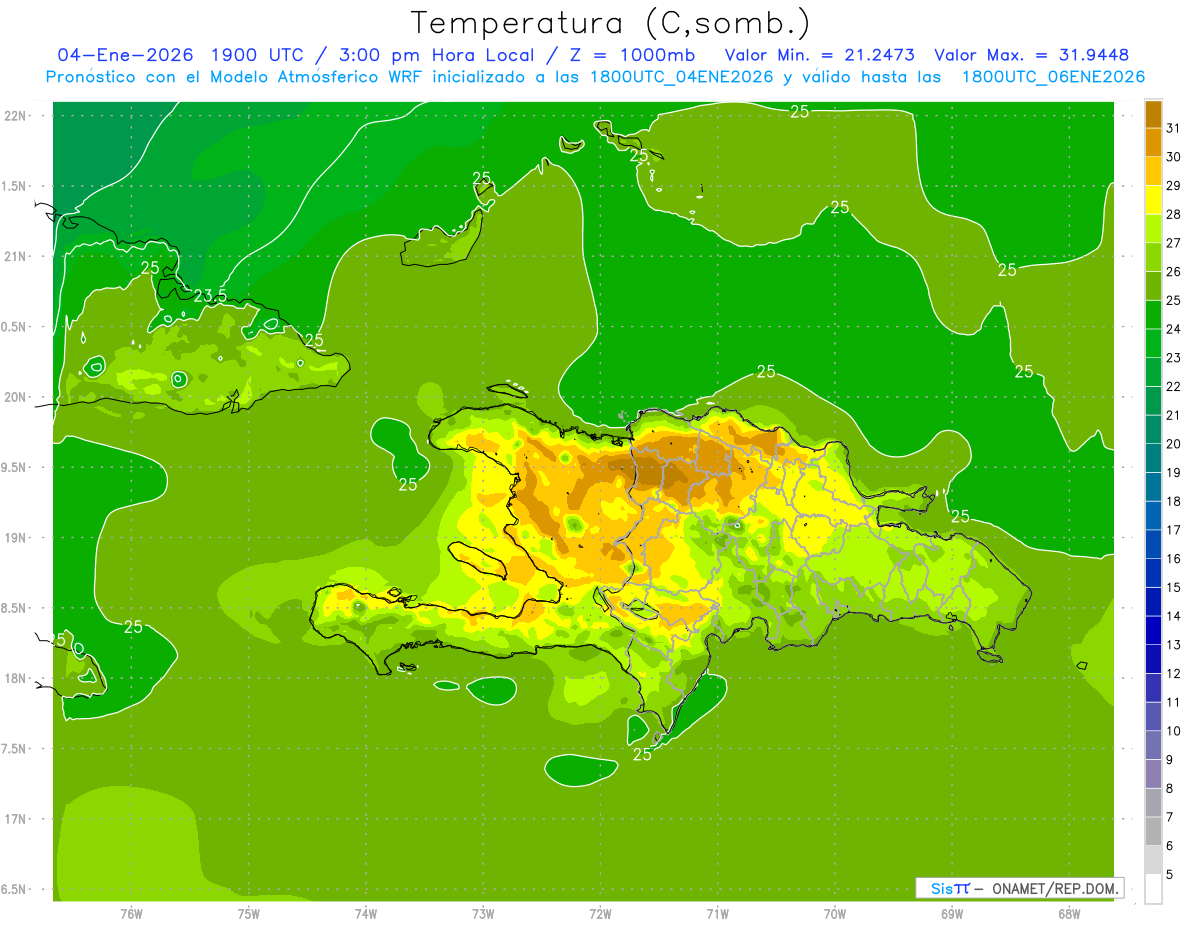Click the "74W" longitude label
Image resolution: width=1200 pixels, height=927 pixels.
(x=365, y=913)
